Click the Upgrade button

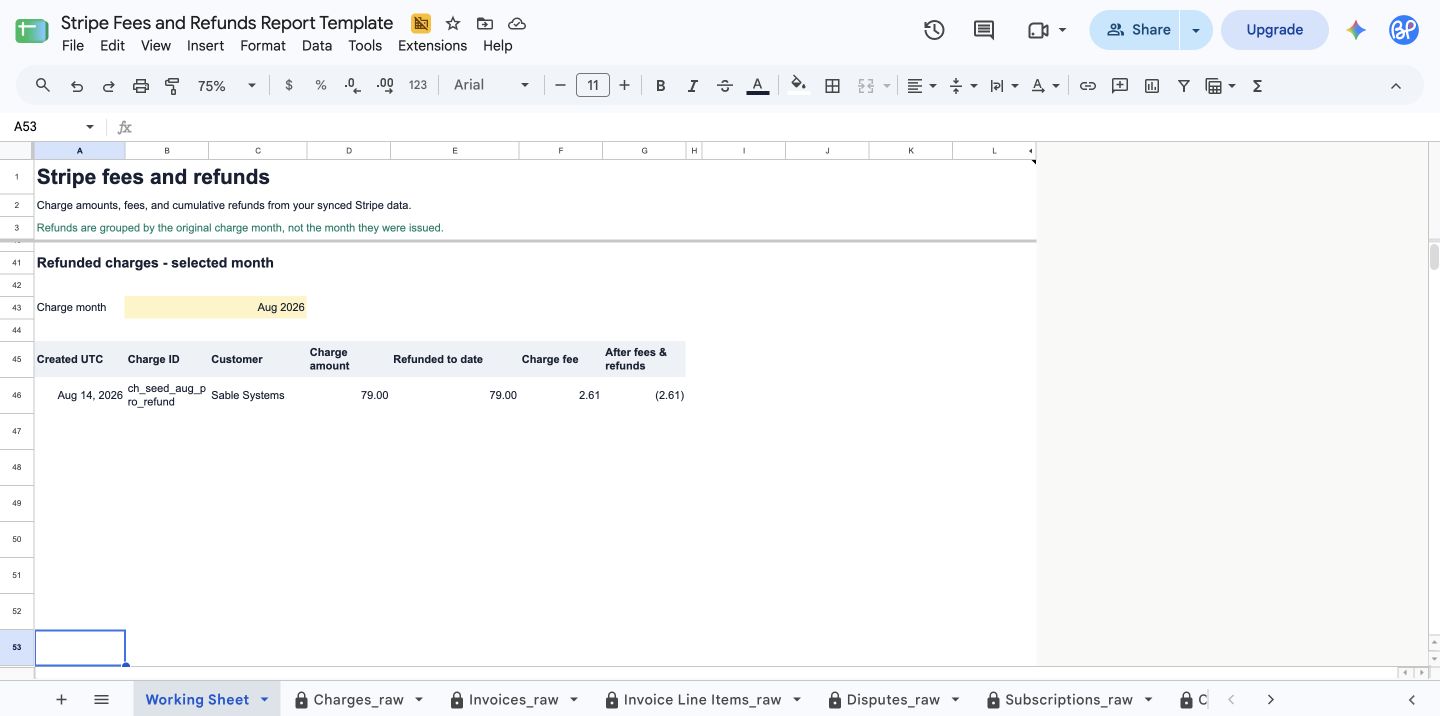(1275, 30)
